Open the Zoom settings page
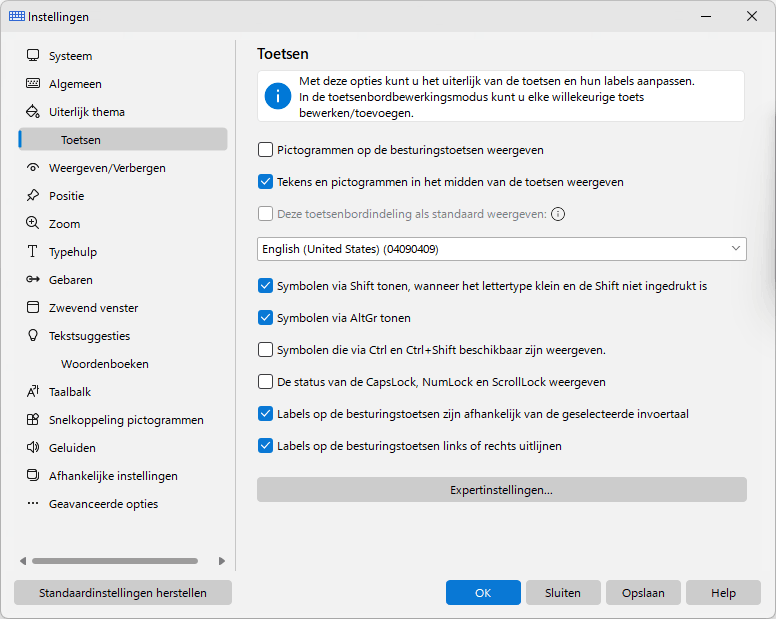 [123, 224]
